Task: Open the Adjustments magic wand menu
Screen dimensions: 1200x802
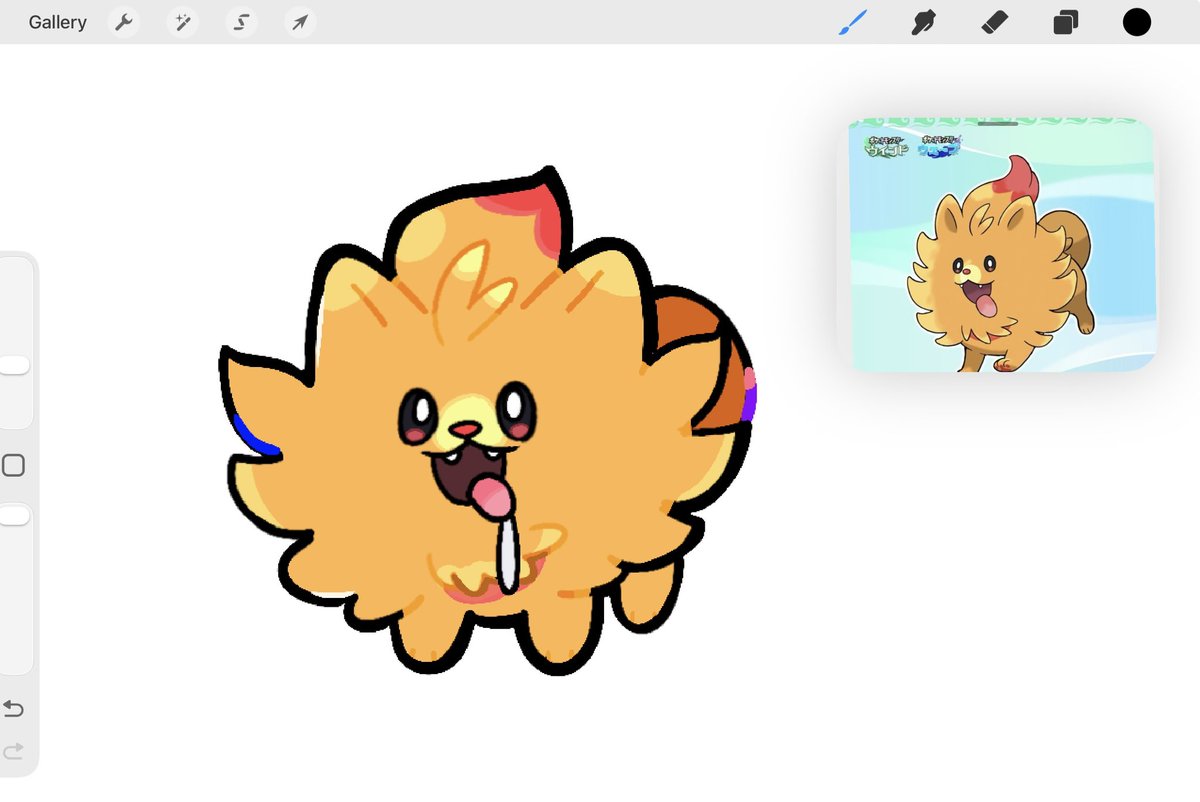Action: point(183,22)
